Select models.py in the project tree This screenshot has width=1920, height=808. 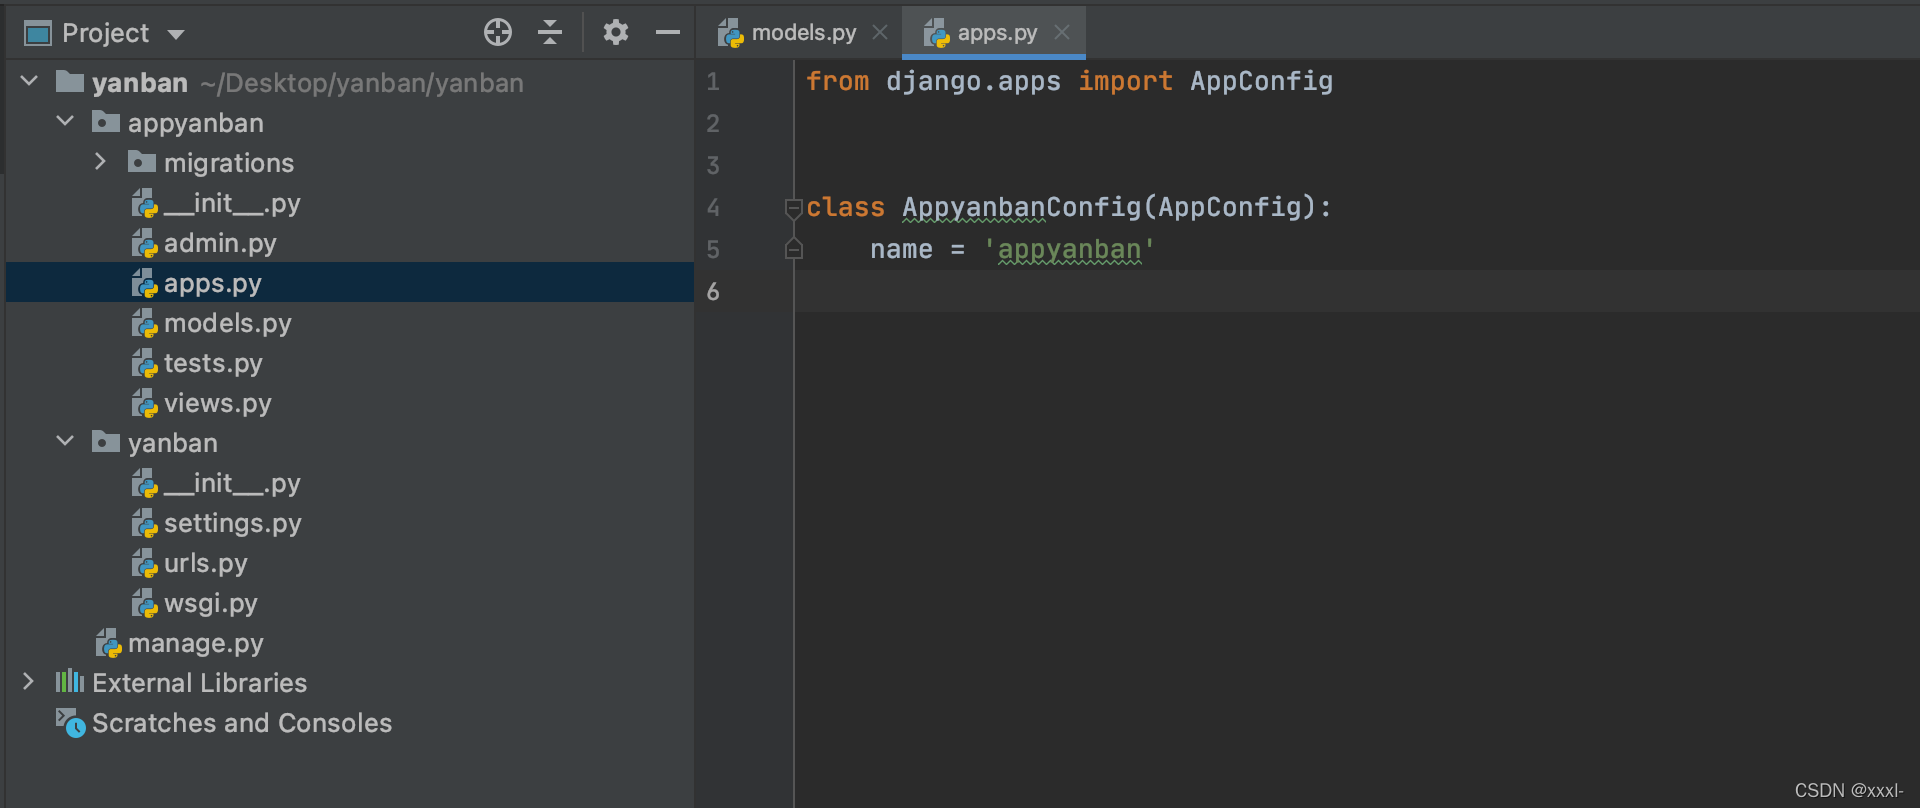click(x=350, y=323)
